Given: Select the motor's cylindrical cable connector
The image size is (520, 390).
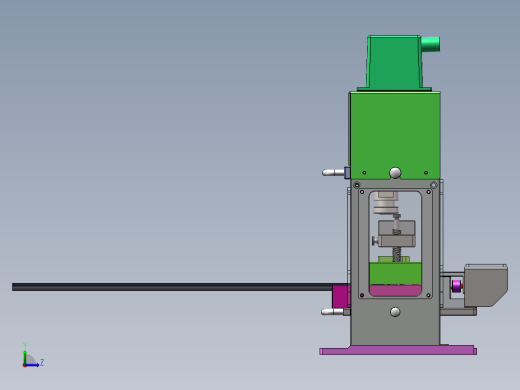Looking at the screenshot, I should click(431, 44).
